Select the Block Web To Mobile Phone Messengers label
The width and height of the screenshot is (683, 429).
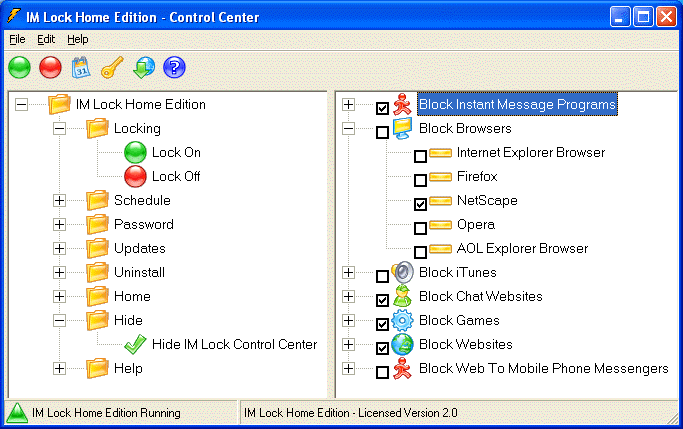(544, 368)
